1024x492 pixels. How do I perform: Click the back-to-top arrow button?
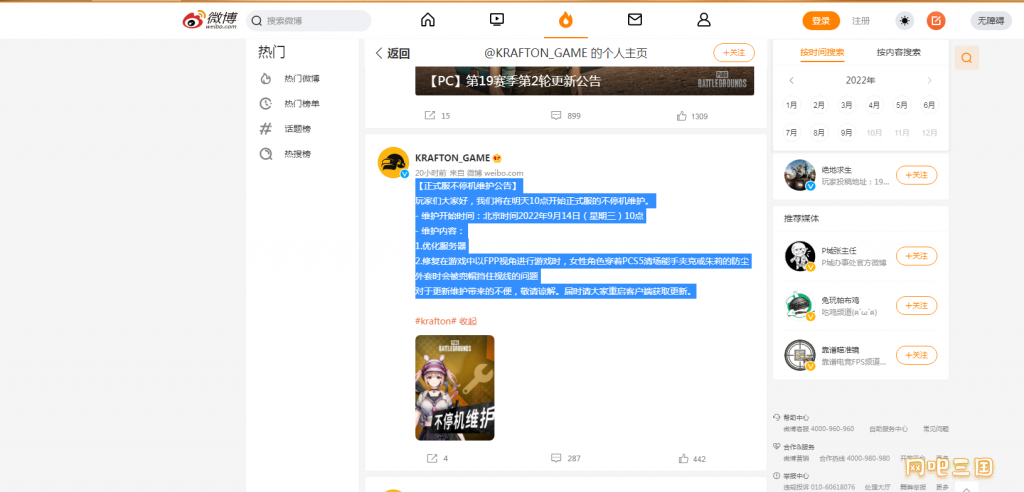click(967, 487)
